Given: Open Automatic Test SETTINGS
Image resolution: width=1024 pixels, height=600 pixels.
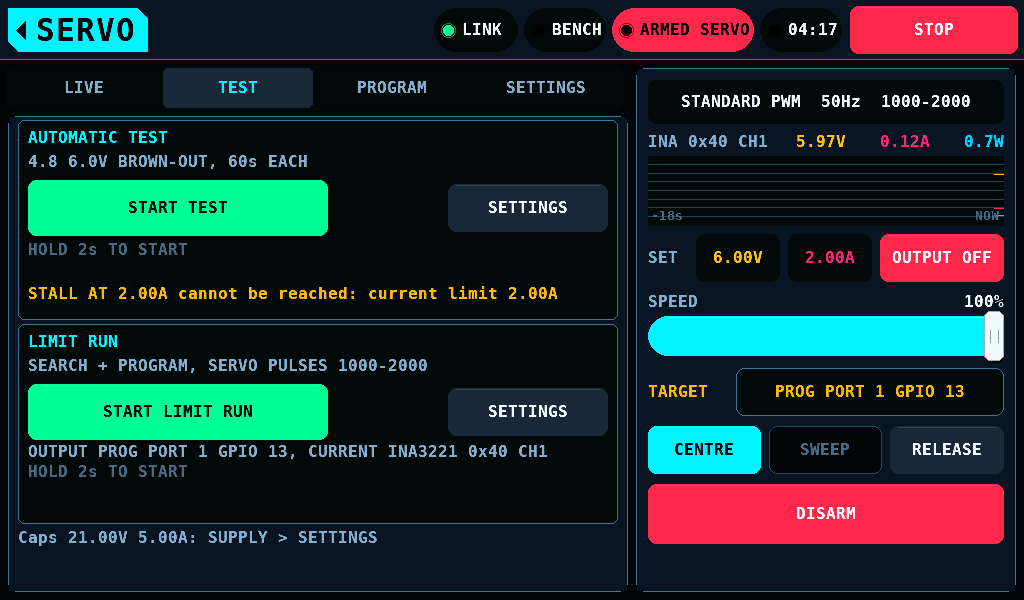Looking at the screenshot, I should (528, 208).
